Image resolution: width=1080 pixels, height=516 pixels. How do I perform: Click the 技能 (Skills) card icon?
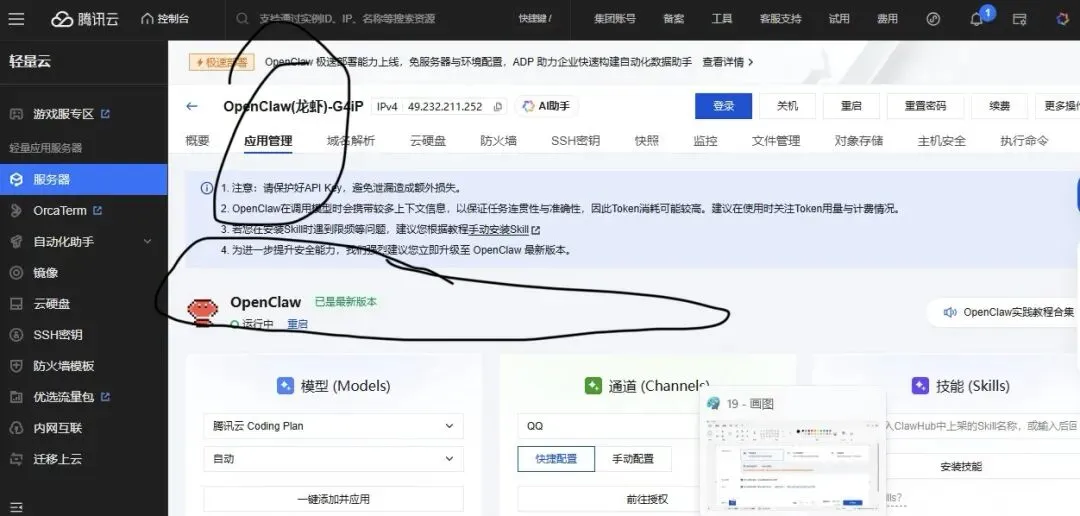(x=920, y=386)
